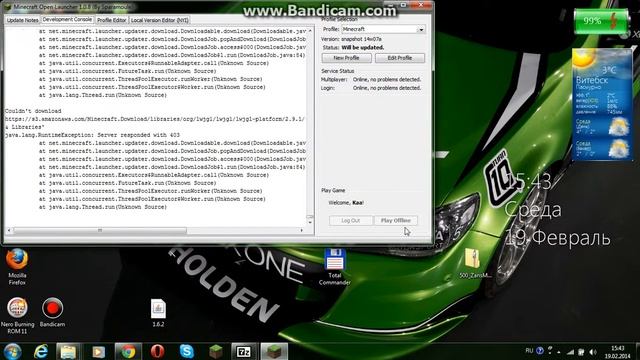The width and height of the screenshot is (640, 360).
Task: Click the console horizontal scrollbar thumb
Action: click(x=100, y=231)
